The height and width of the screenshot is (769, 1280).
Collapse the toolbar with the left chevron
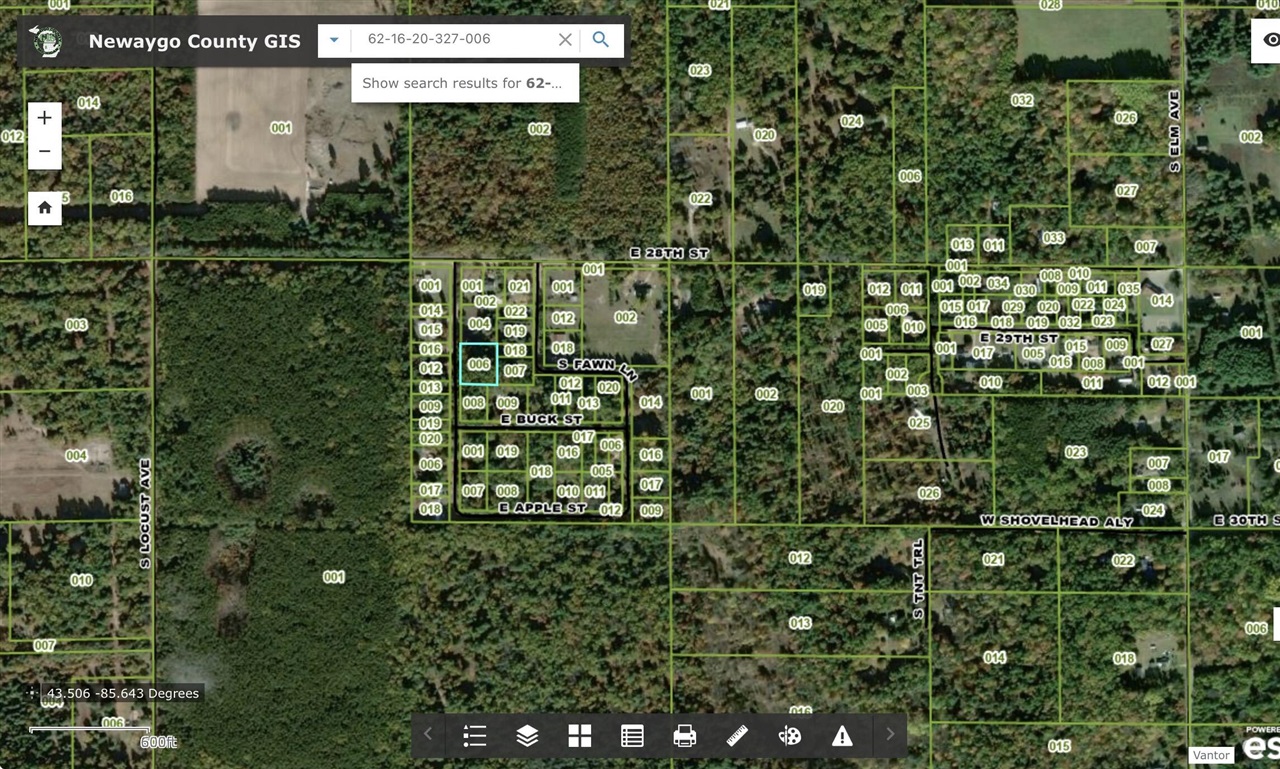coord(427,736)
